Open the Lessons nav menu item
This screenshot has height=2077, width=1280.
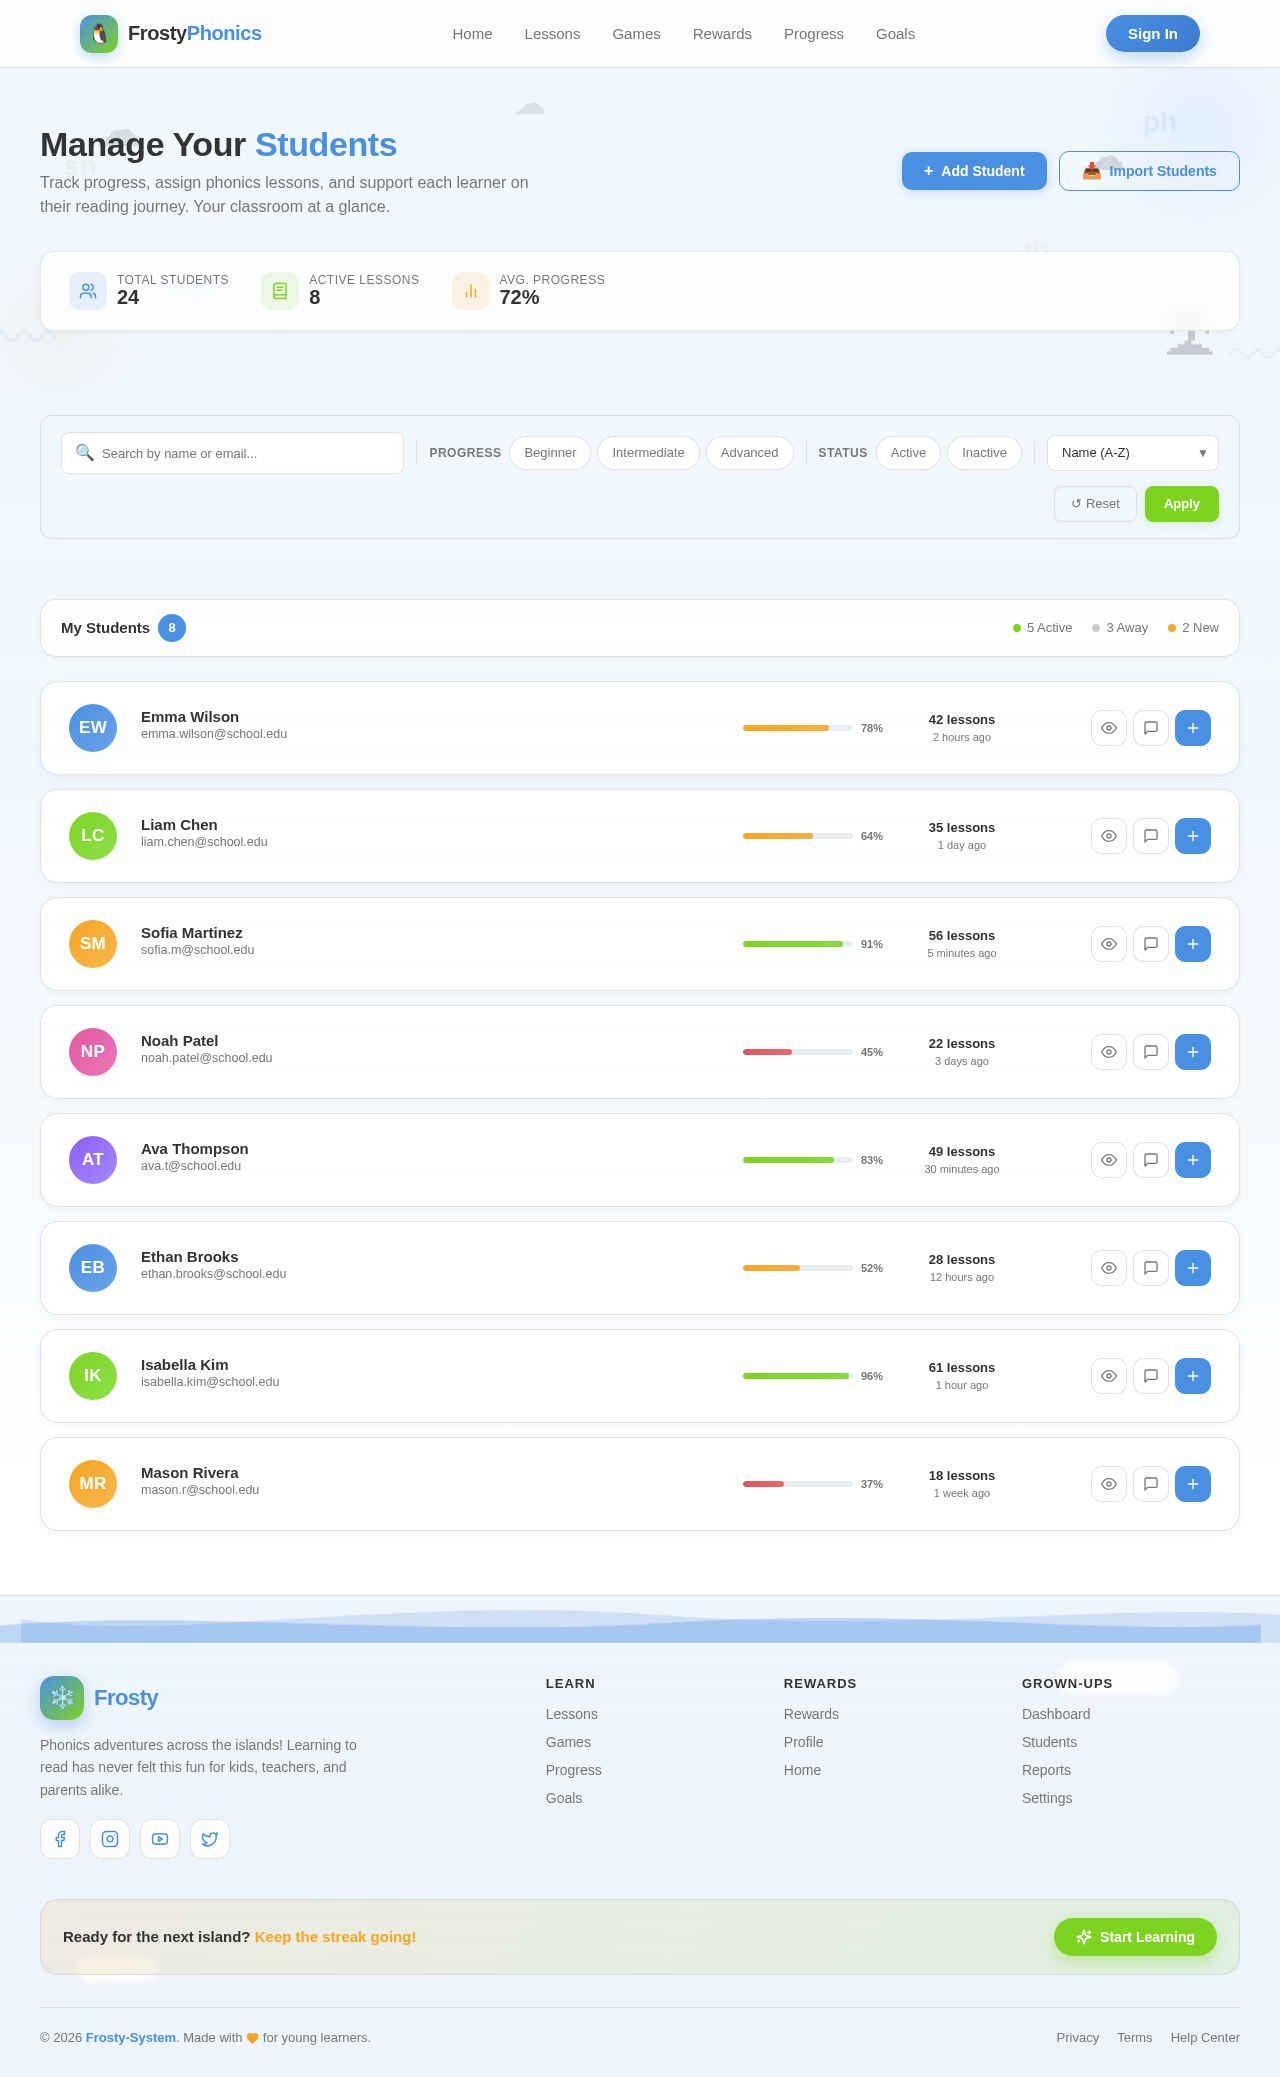point(552,34)
